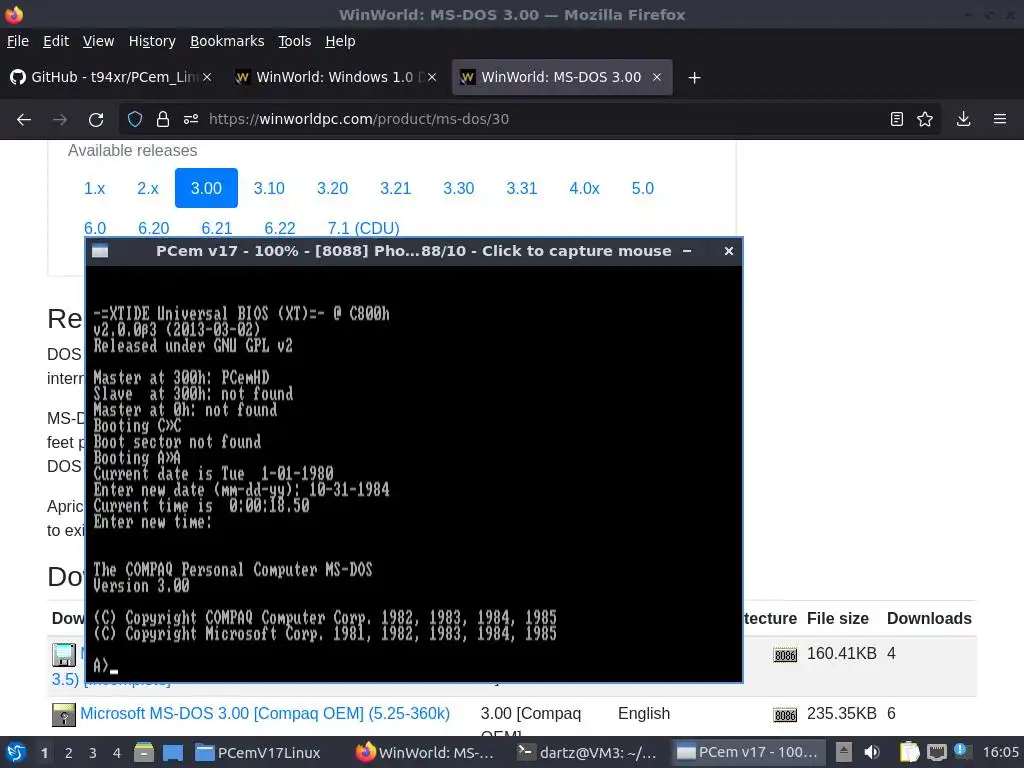Open the PCem window menu icon

(x=100, y=251)
